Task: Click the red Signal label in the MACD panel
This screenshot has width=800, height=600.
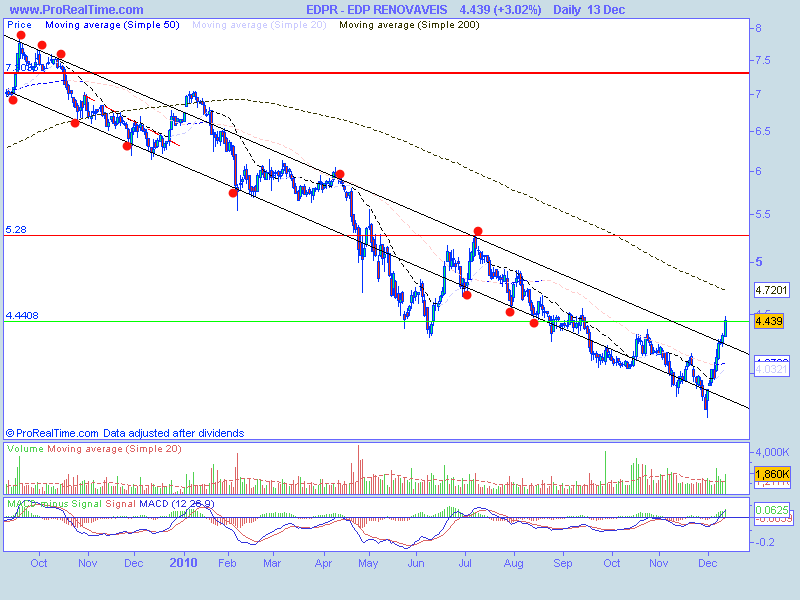Action: (120, 504)
